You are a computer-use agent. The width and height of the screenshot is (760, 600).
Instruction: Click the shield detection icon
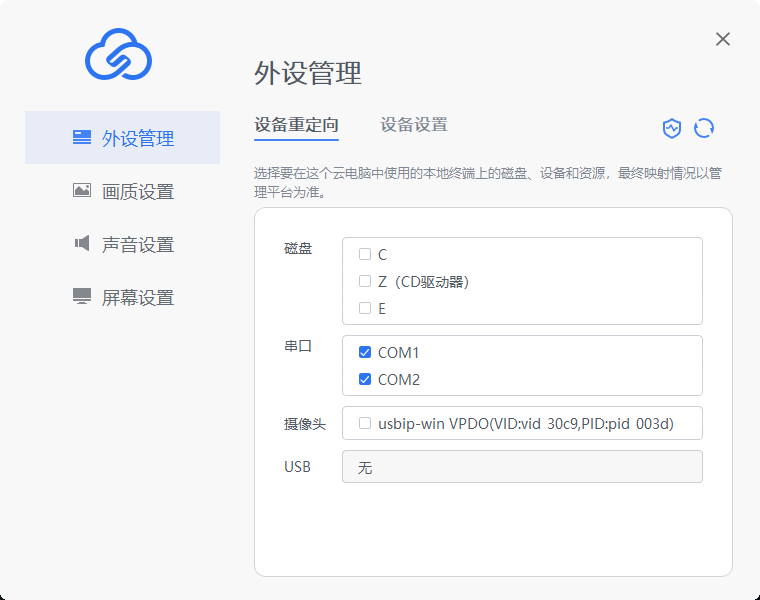coord(672,128)
